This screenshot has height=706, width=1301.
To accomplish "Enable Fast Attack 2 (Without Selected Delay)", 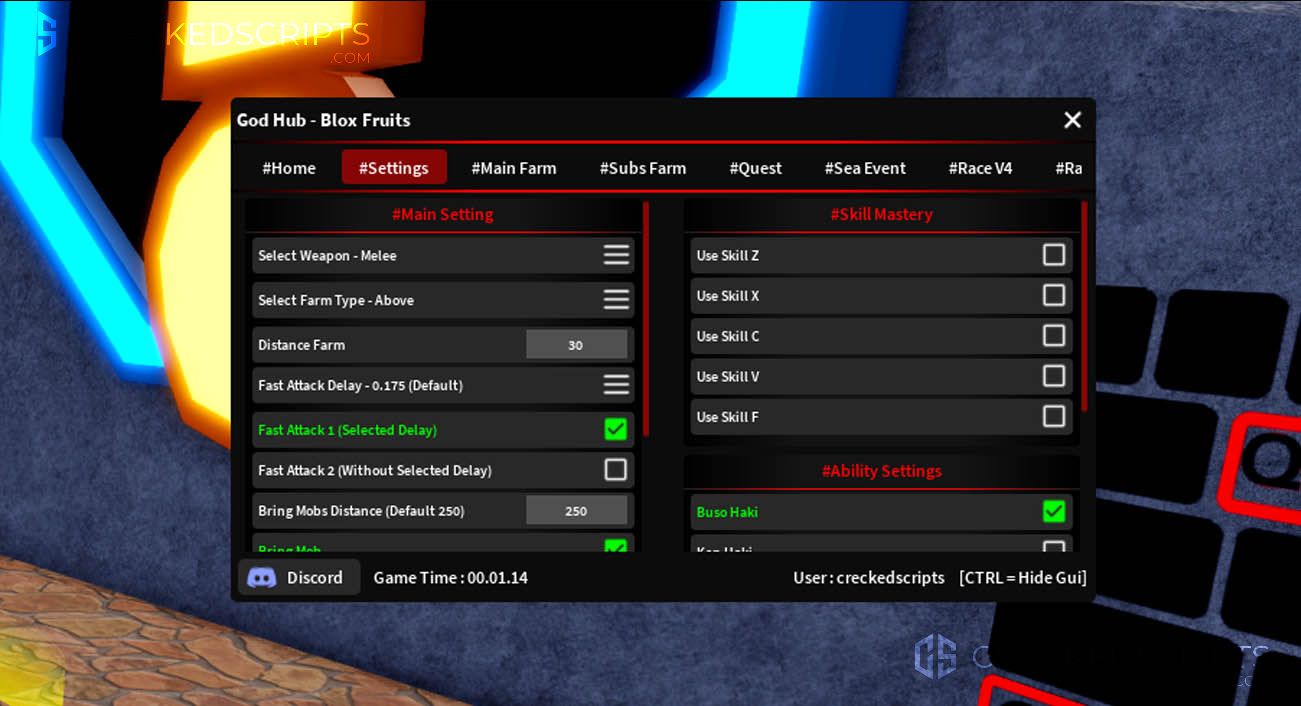I will point(616,469).
